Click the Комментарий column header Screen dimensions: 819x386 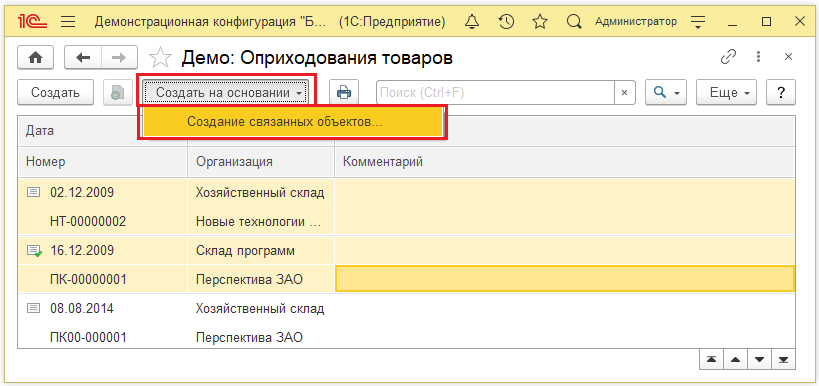(x=565, y=162)
